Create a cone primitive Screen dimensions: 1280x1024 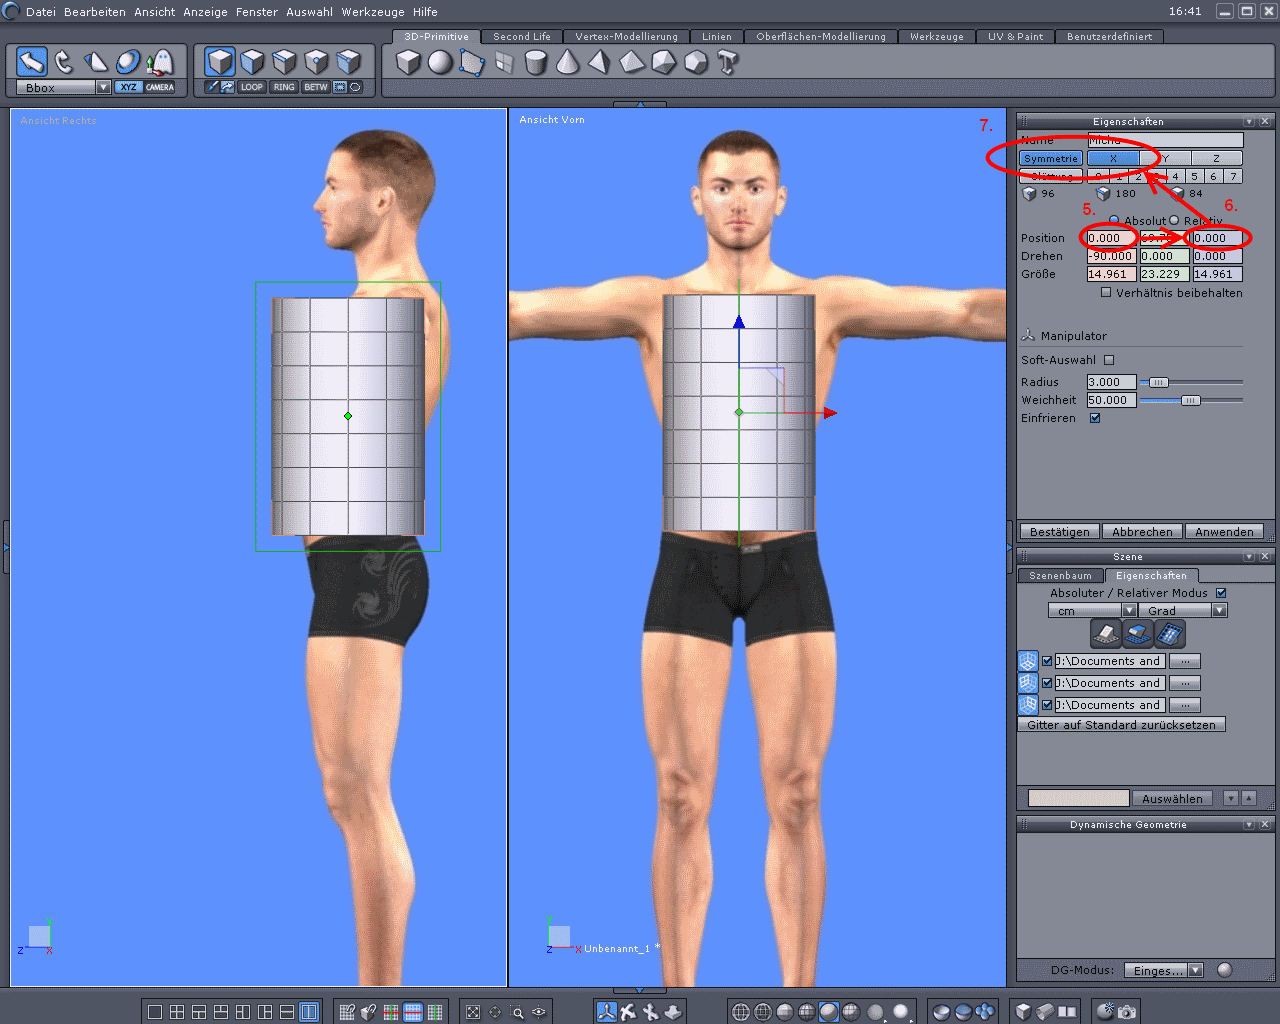tap(568, 63)
